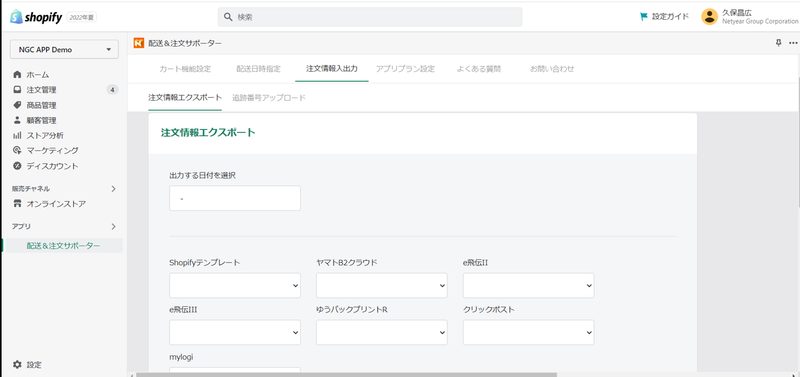The width and height of the screenshot is (800, 377).
Task: Click the marketing target icon
Action: click(17, 150)
